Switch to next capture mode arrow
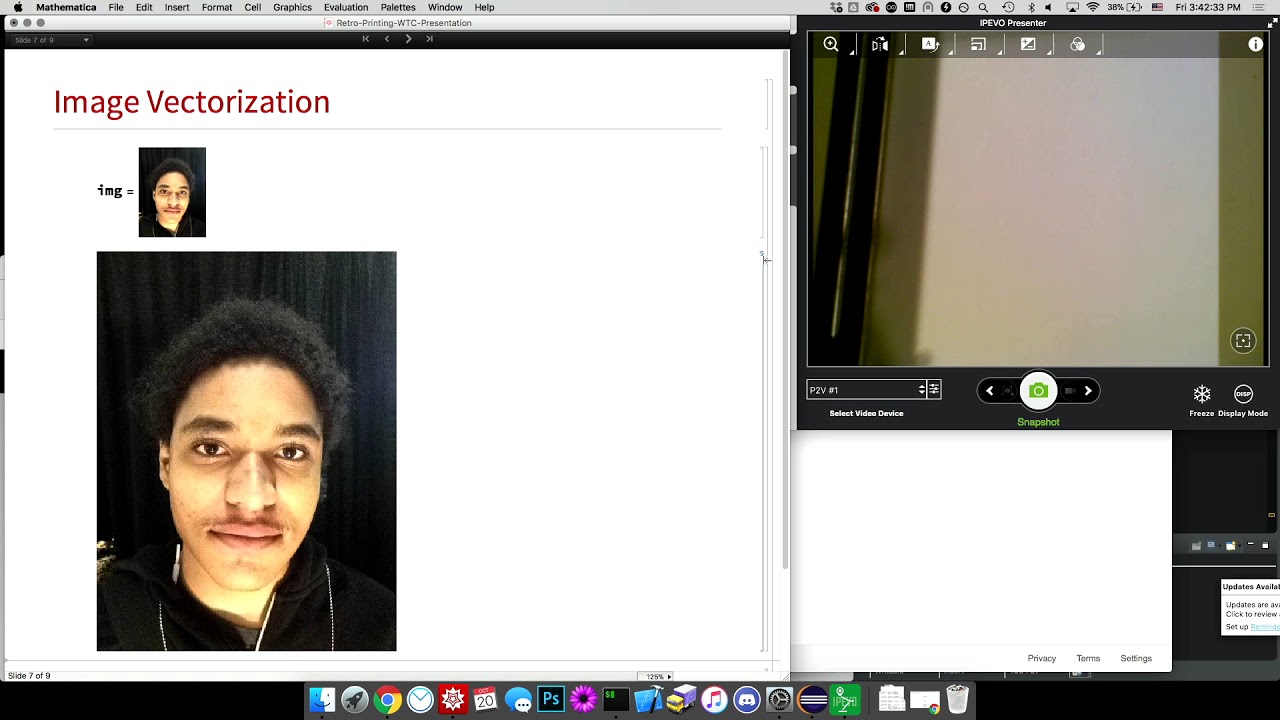The height and width of the screenshot is (720, 1280). click(1088, 391)
